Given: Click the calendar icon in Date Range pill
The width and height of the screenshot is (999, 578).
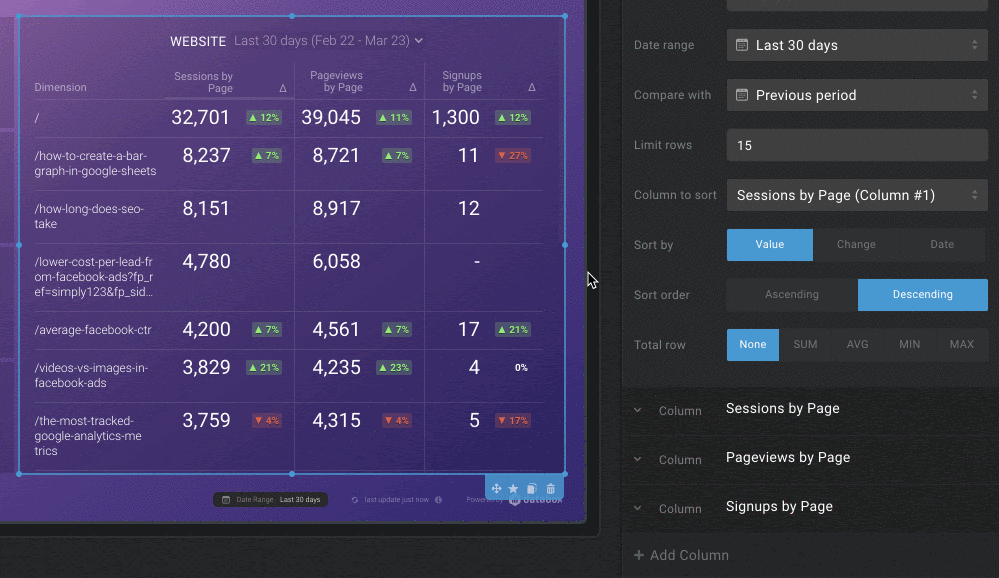Looking at the screenshot, I should (x=226, y=500).
